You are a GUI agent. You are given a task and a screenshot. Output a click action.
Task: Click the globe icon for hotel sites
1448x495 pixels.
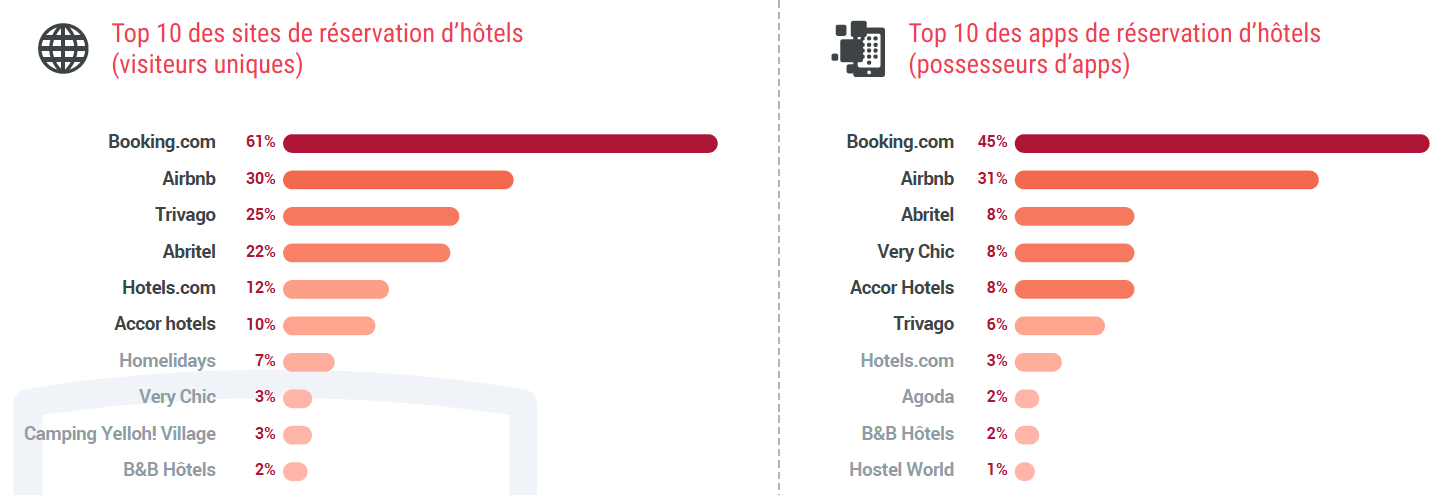click(x=64, y=48)
